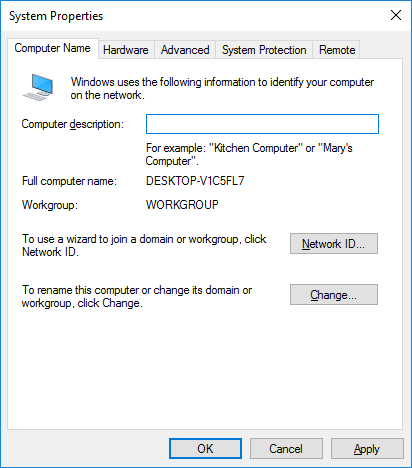The height and width of the screenshot is (468, 412).
Task: Click the 'To rename this computer' text
Action: click(137, 297)
